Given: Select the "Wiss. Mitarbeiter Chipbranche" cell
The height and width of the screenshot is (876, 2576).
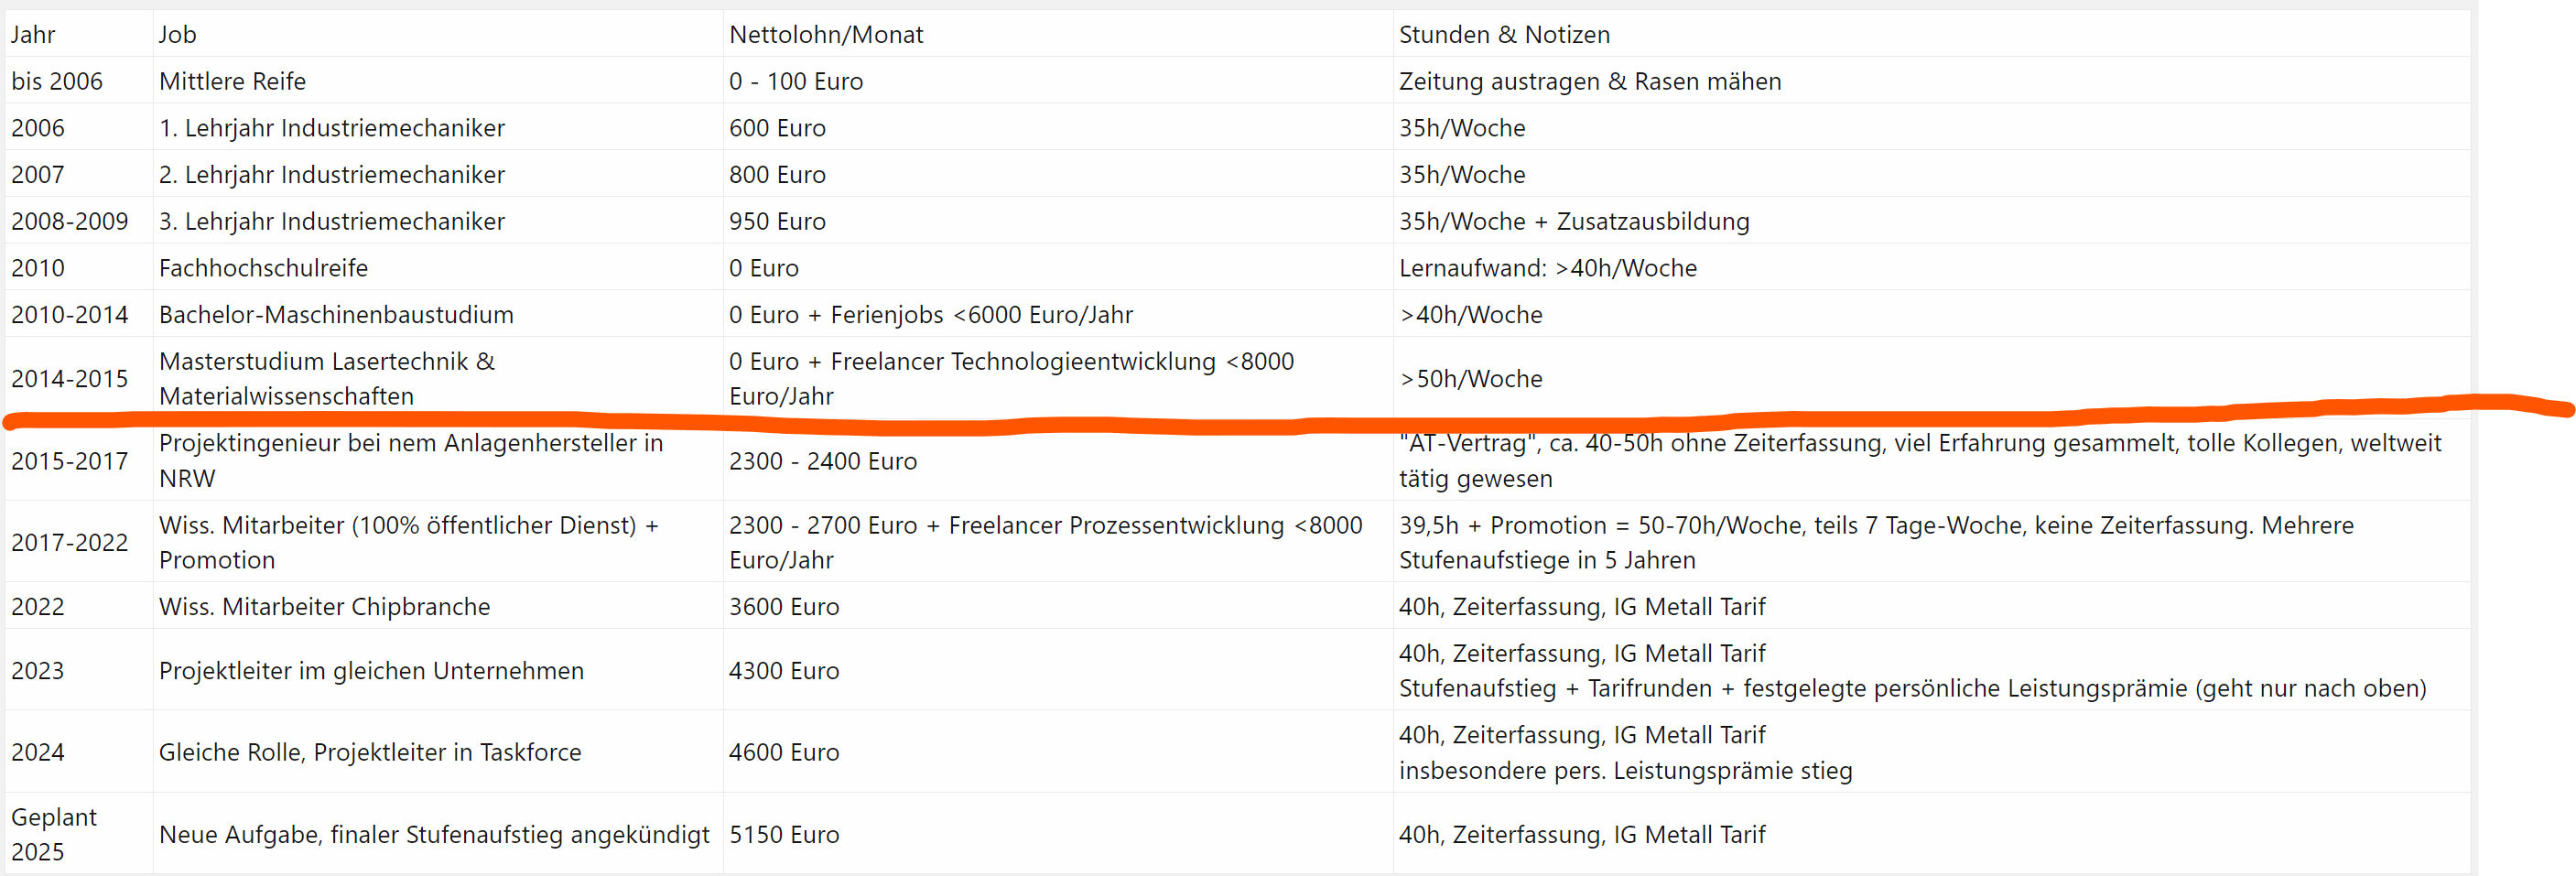Looking at the screenshot, I should coord(324,607).
